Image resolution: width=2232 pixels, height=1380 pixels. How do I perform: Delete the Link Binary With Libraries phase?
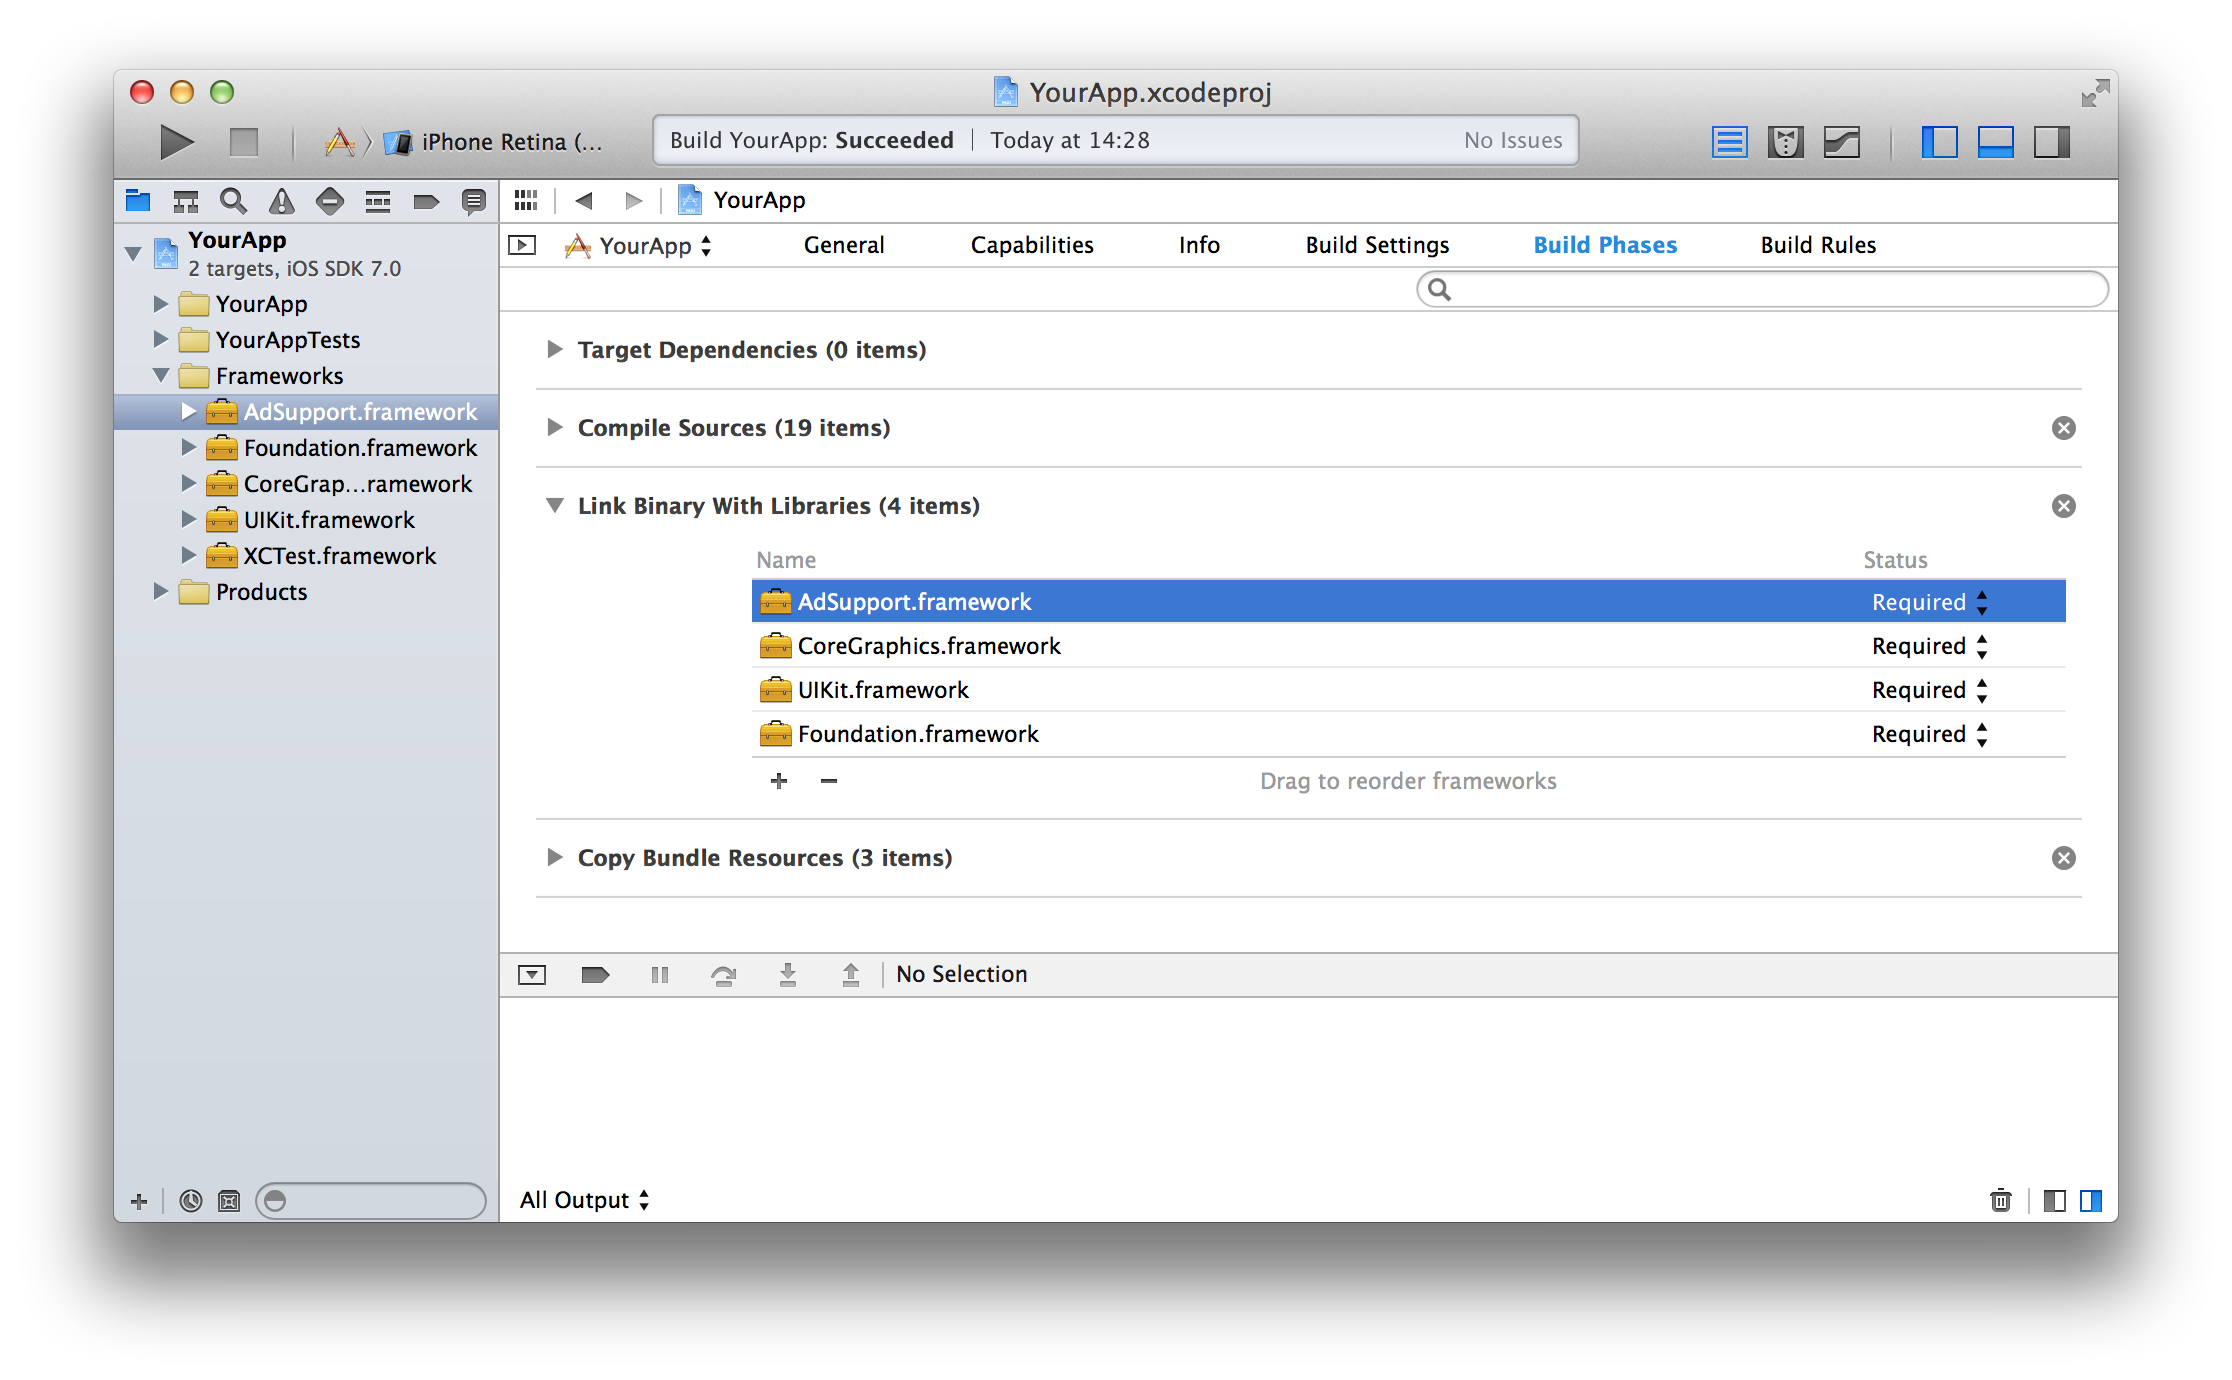2063,506
